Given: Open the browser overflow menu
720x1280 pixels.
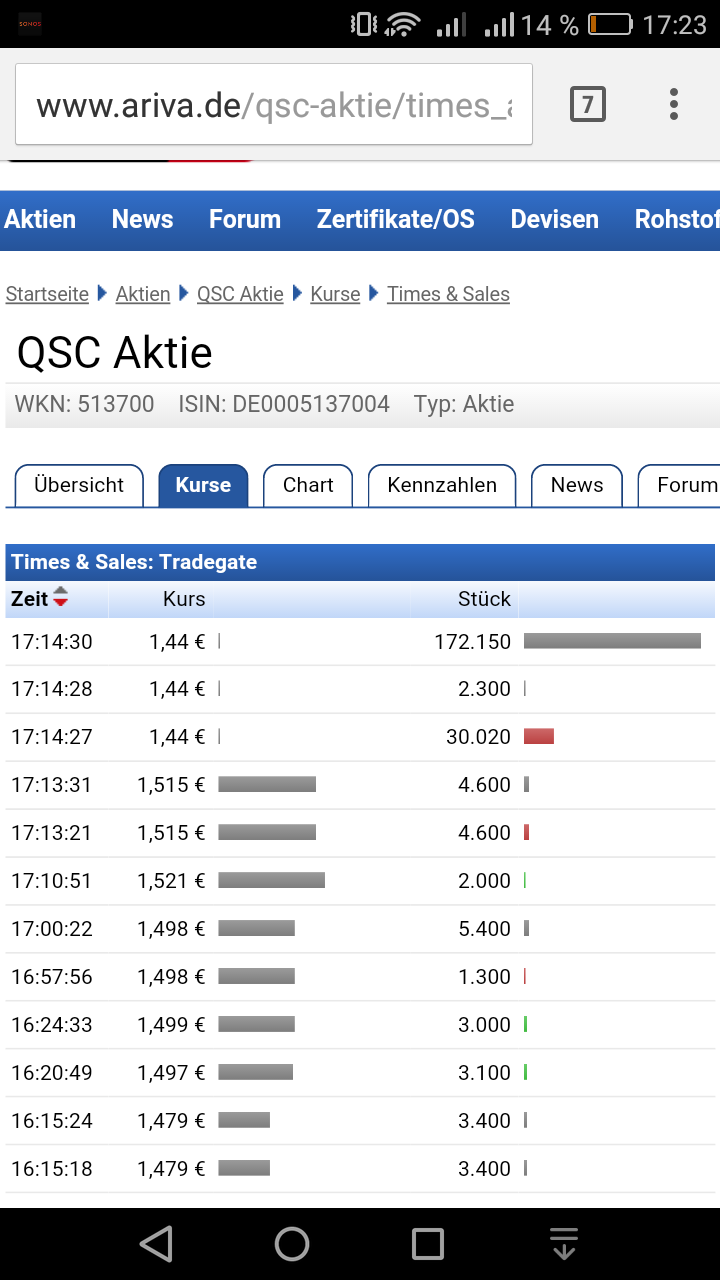Looking at the screenshot, I should click(x=674, y=103).
